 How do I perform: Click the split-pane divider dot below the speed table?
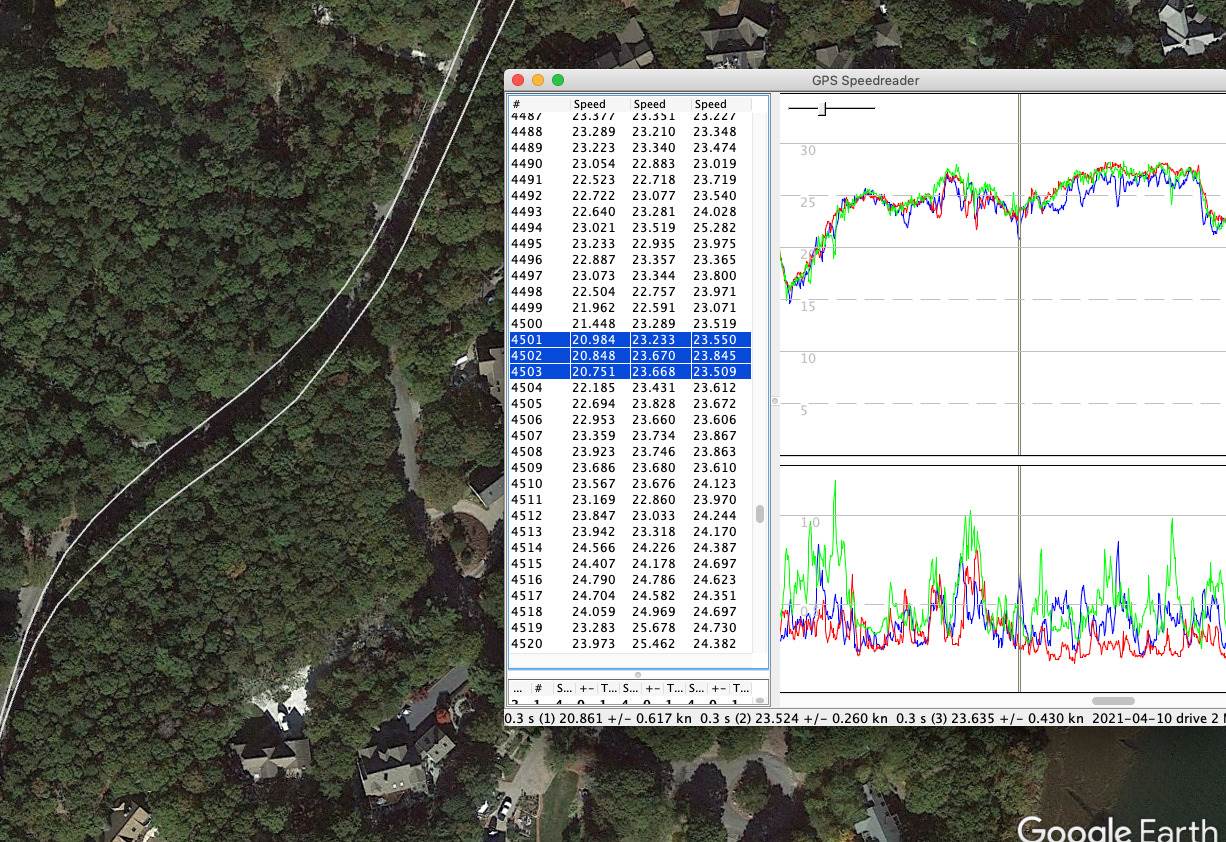click(638, 675)
